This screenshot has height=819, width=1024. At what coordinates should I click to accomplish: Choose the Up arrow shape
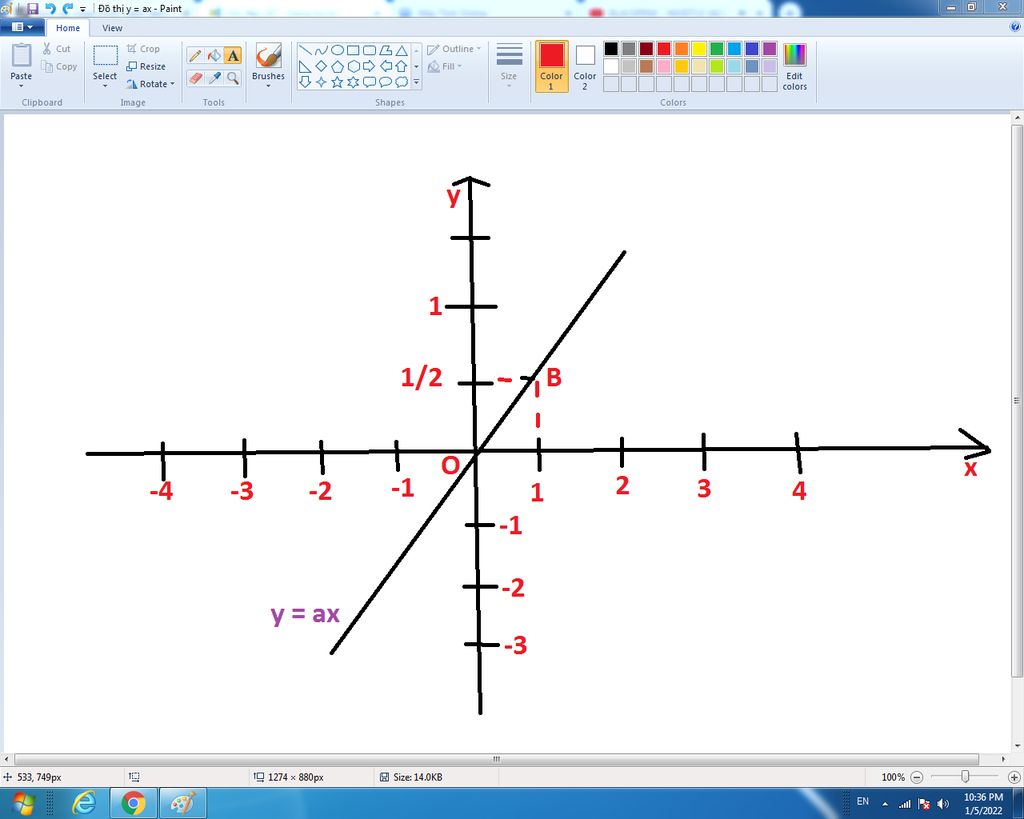tap(401, 66)
